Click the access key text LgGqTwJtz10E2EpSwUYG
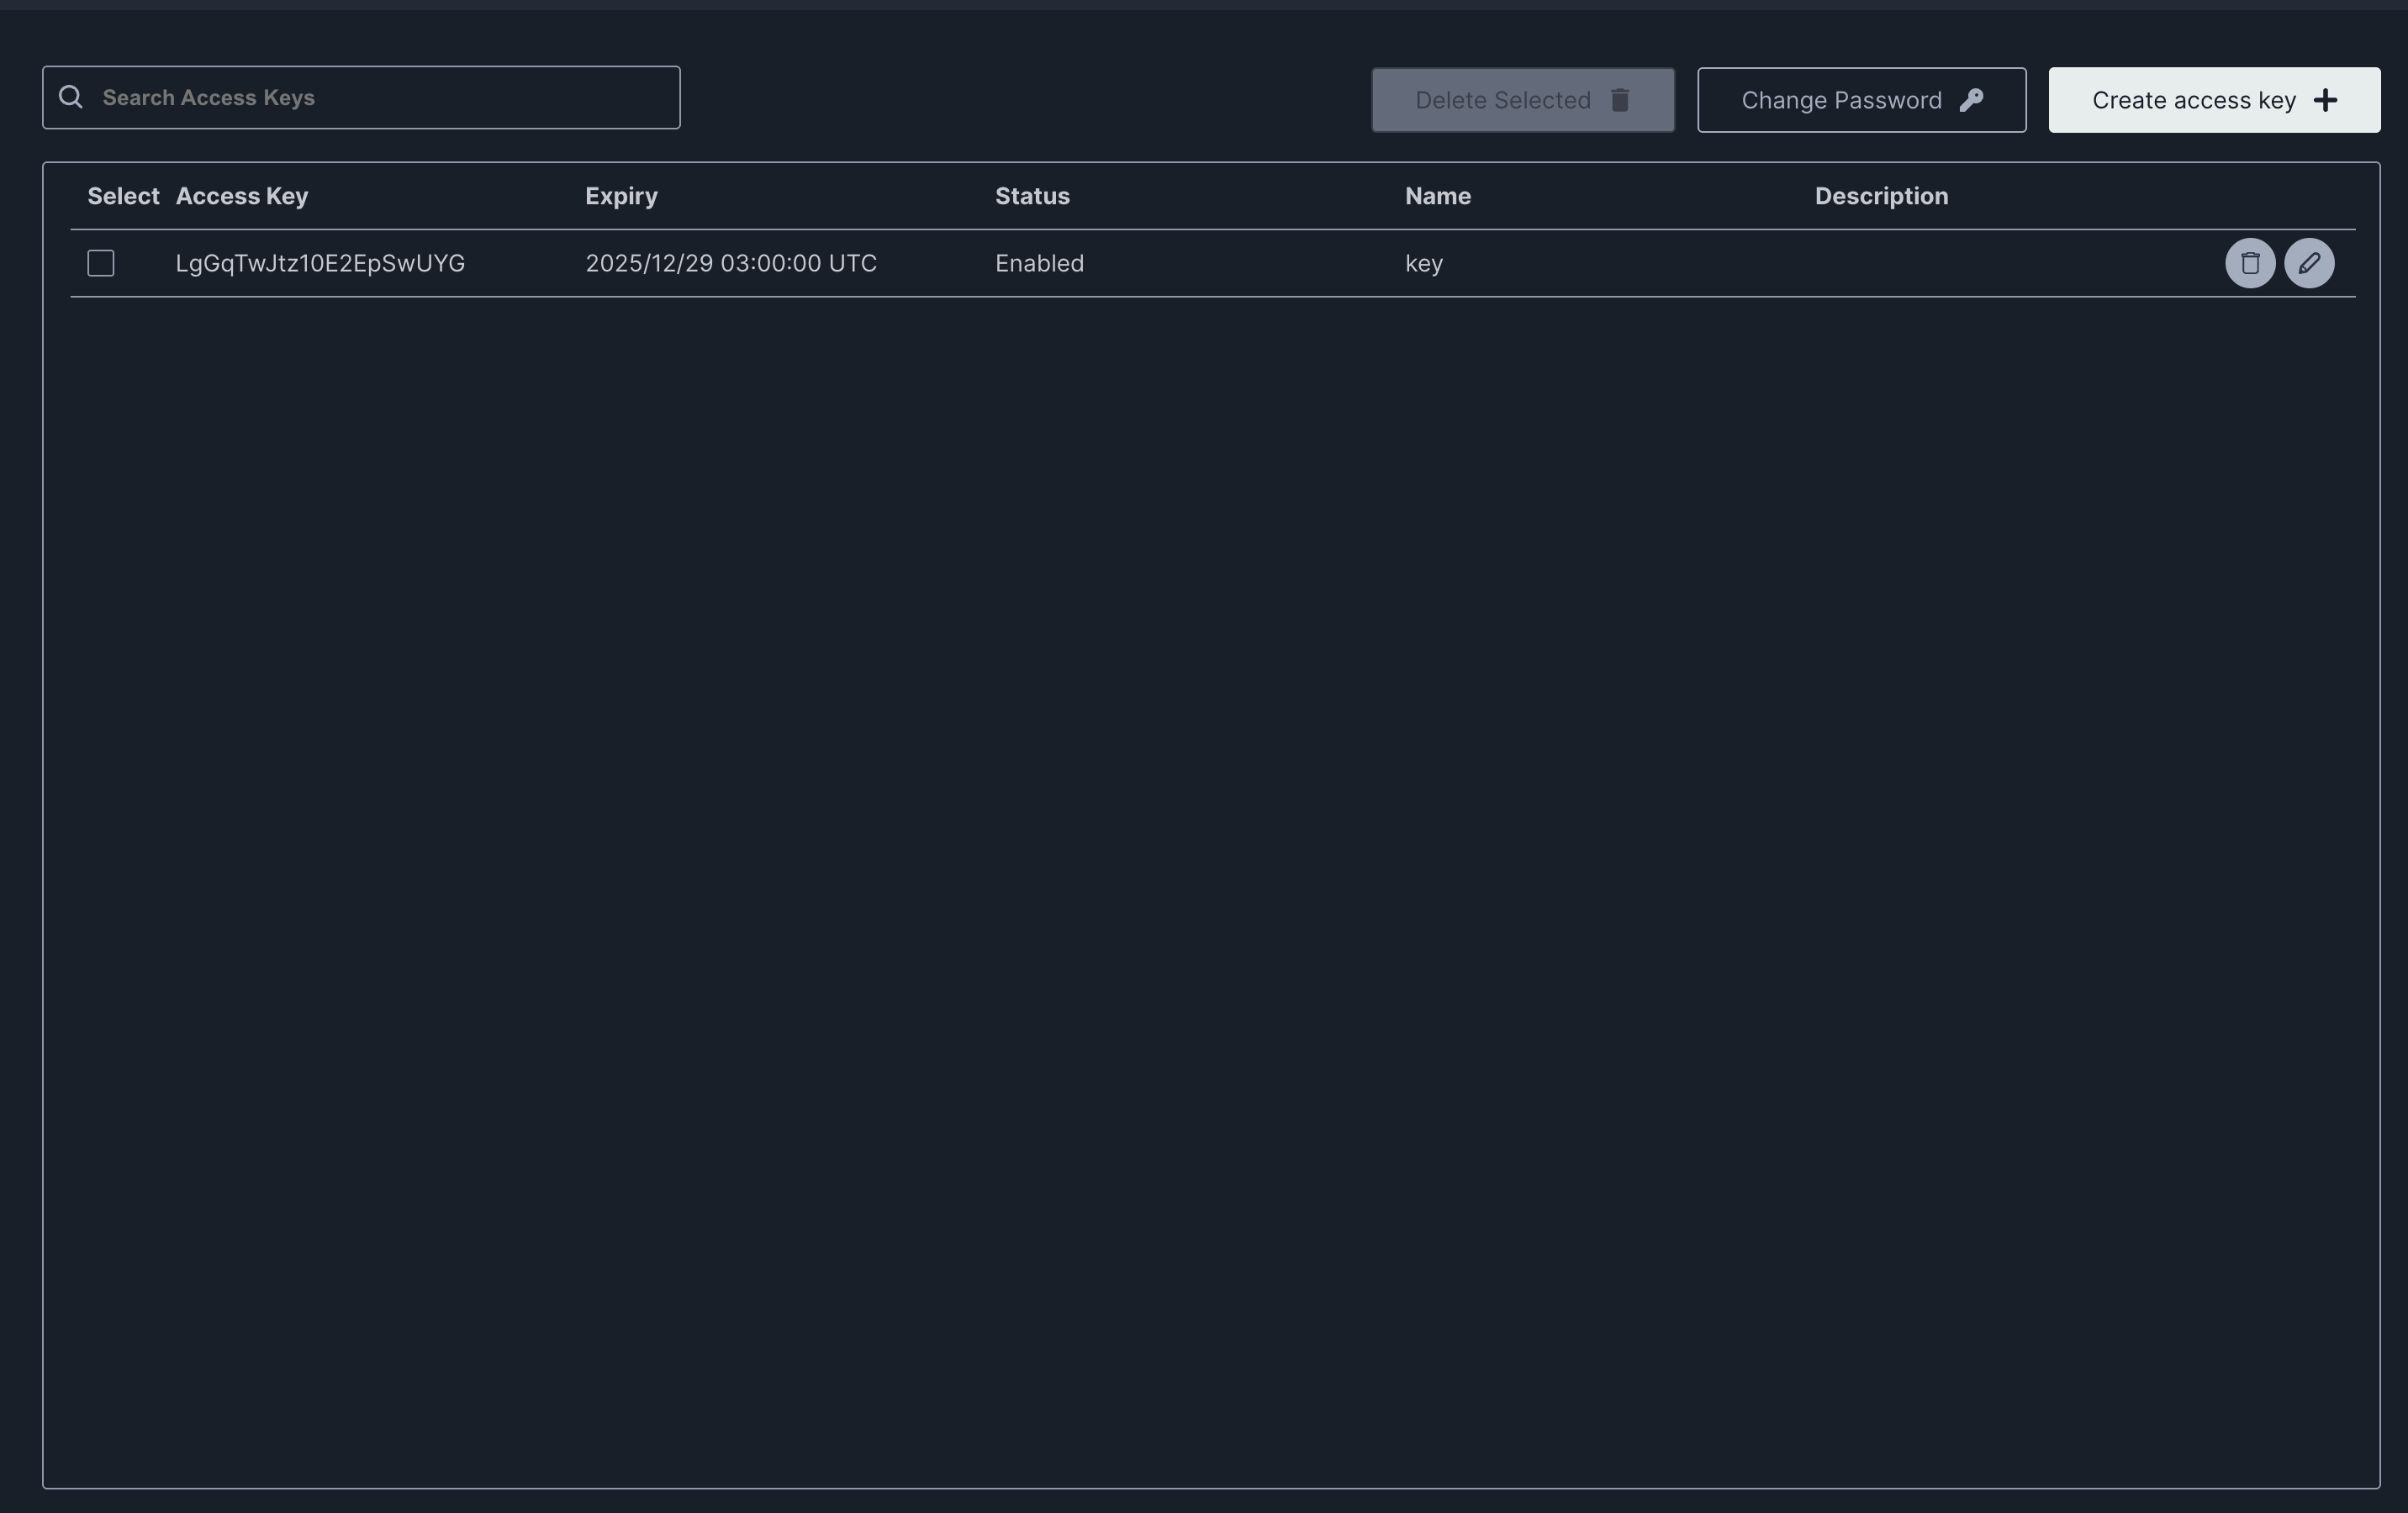This screenshot has width=2408, height=1513. 320,263
